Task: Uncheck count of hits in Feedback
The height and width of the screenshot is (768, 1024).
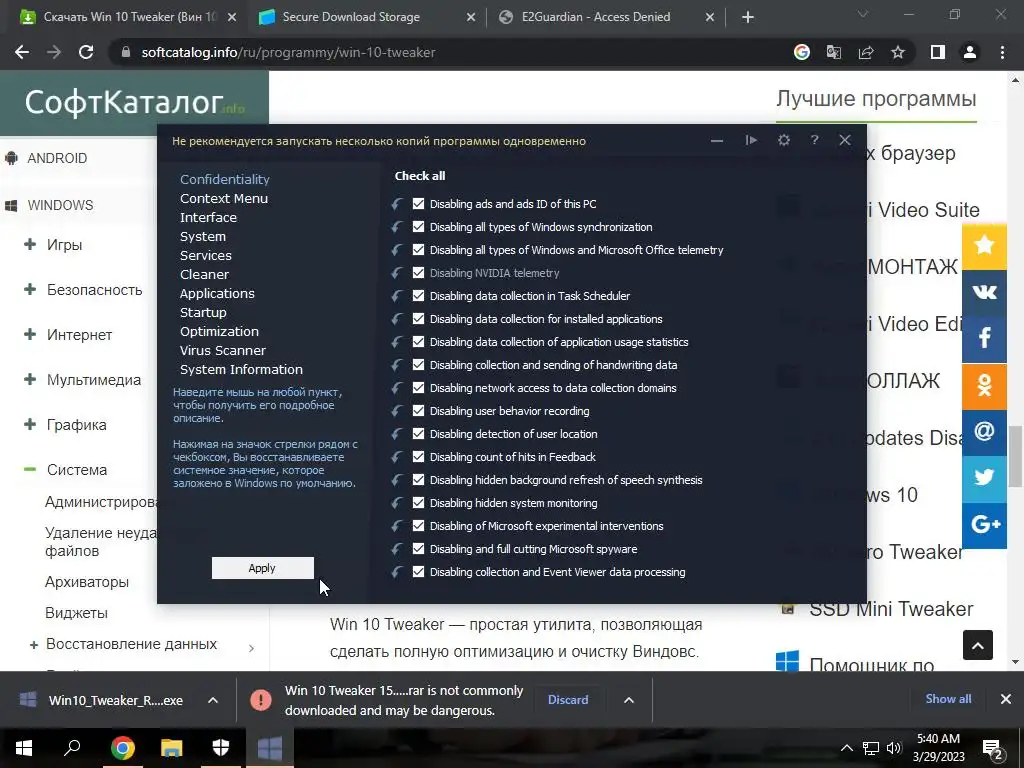Action: click(x=419, y=456)
